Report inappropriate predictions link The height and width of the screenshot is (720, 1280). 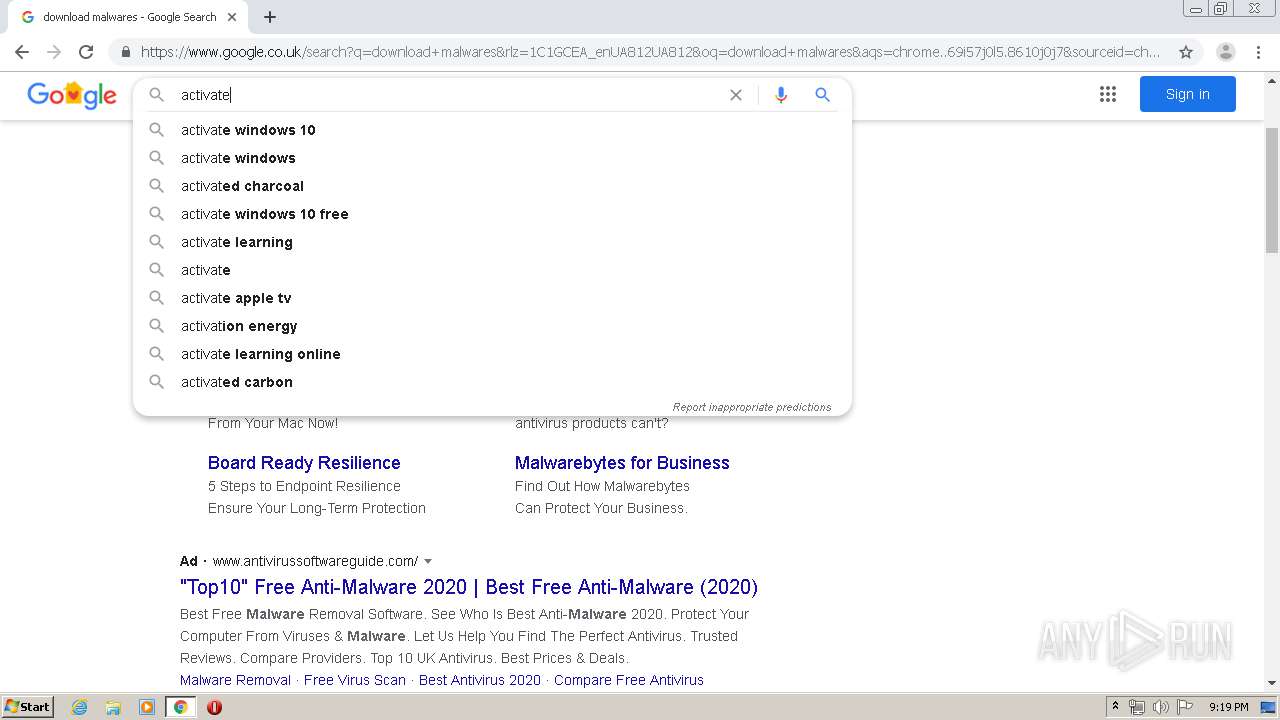pyautogui.click(x=752, y=407)
